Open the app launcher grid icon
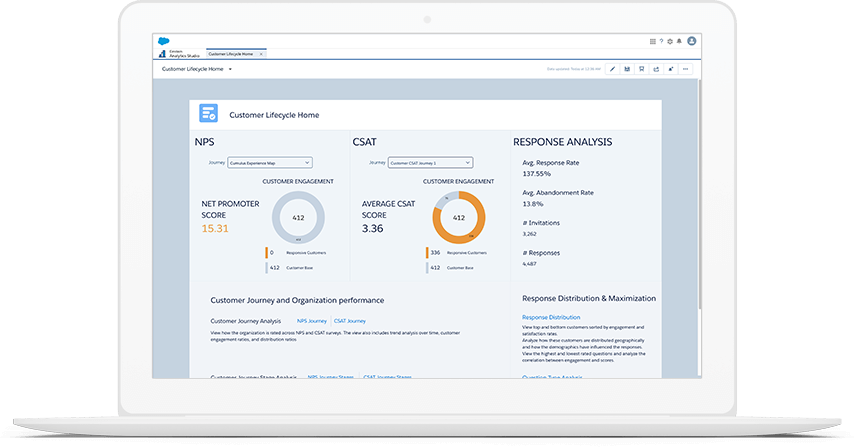The width and height of the screenshot is (857, 447). (x=653, y=41)
